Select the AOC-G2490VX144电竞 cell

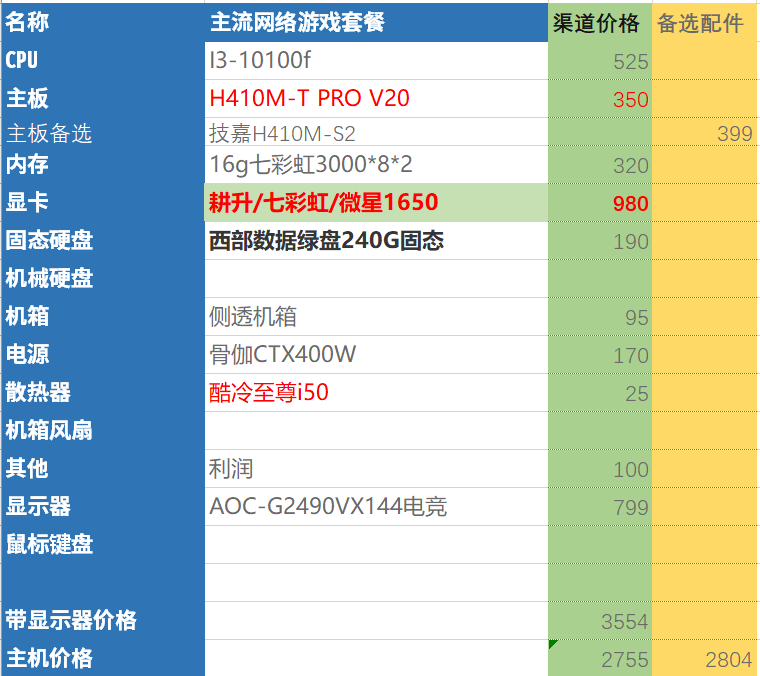click(x=376, y=506)
